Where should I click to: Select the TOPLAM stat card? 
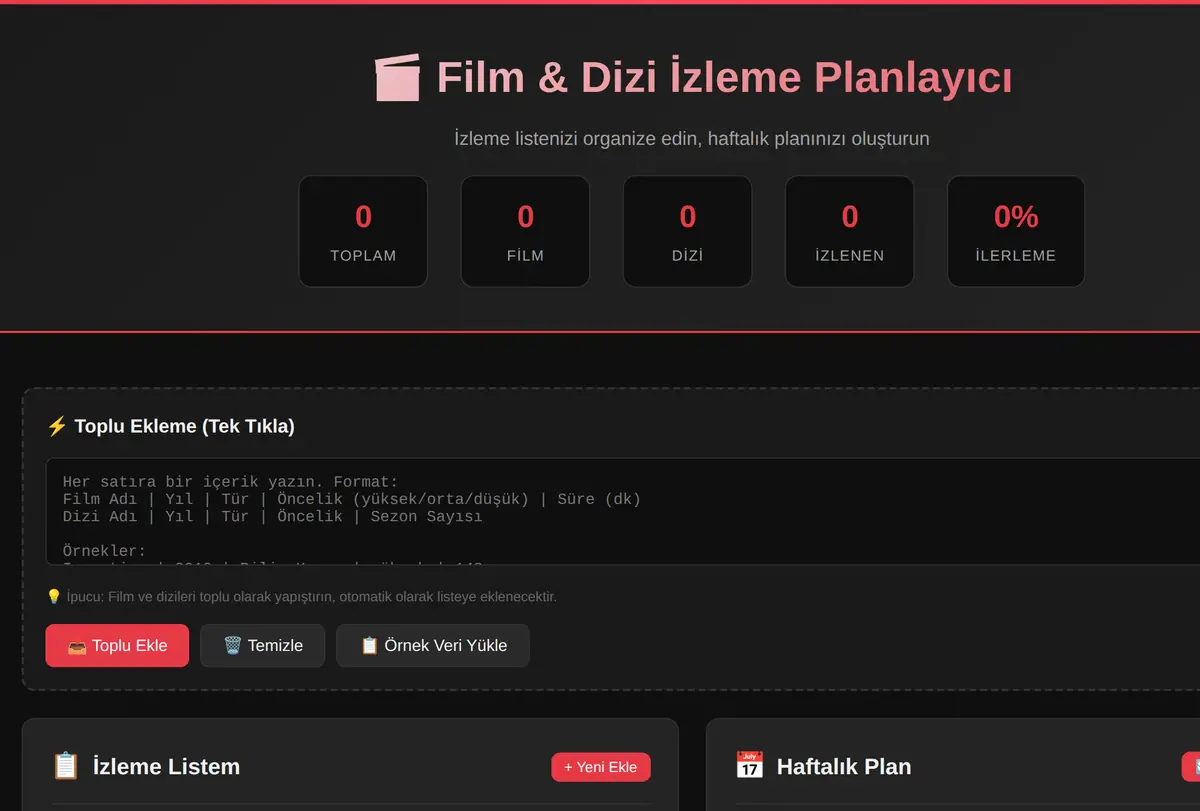pos(363,232)
